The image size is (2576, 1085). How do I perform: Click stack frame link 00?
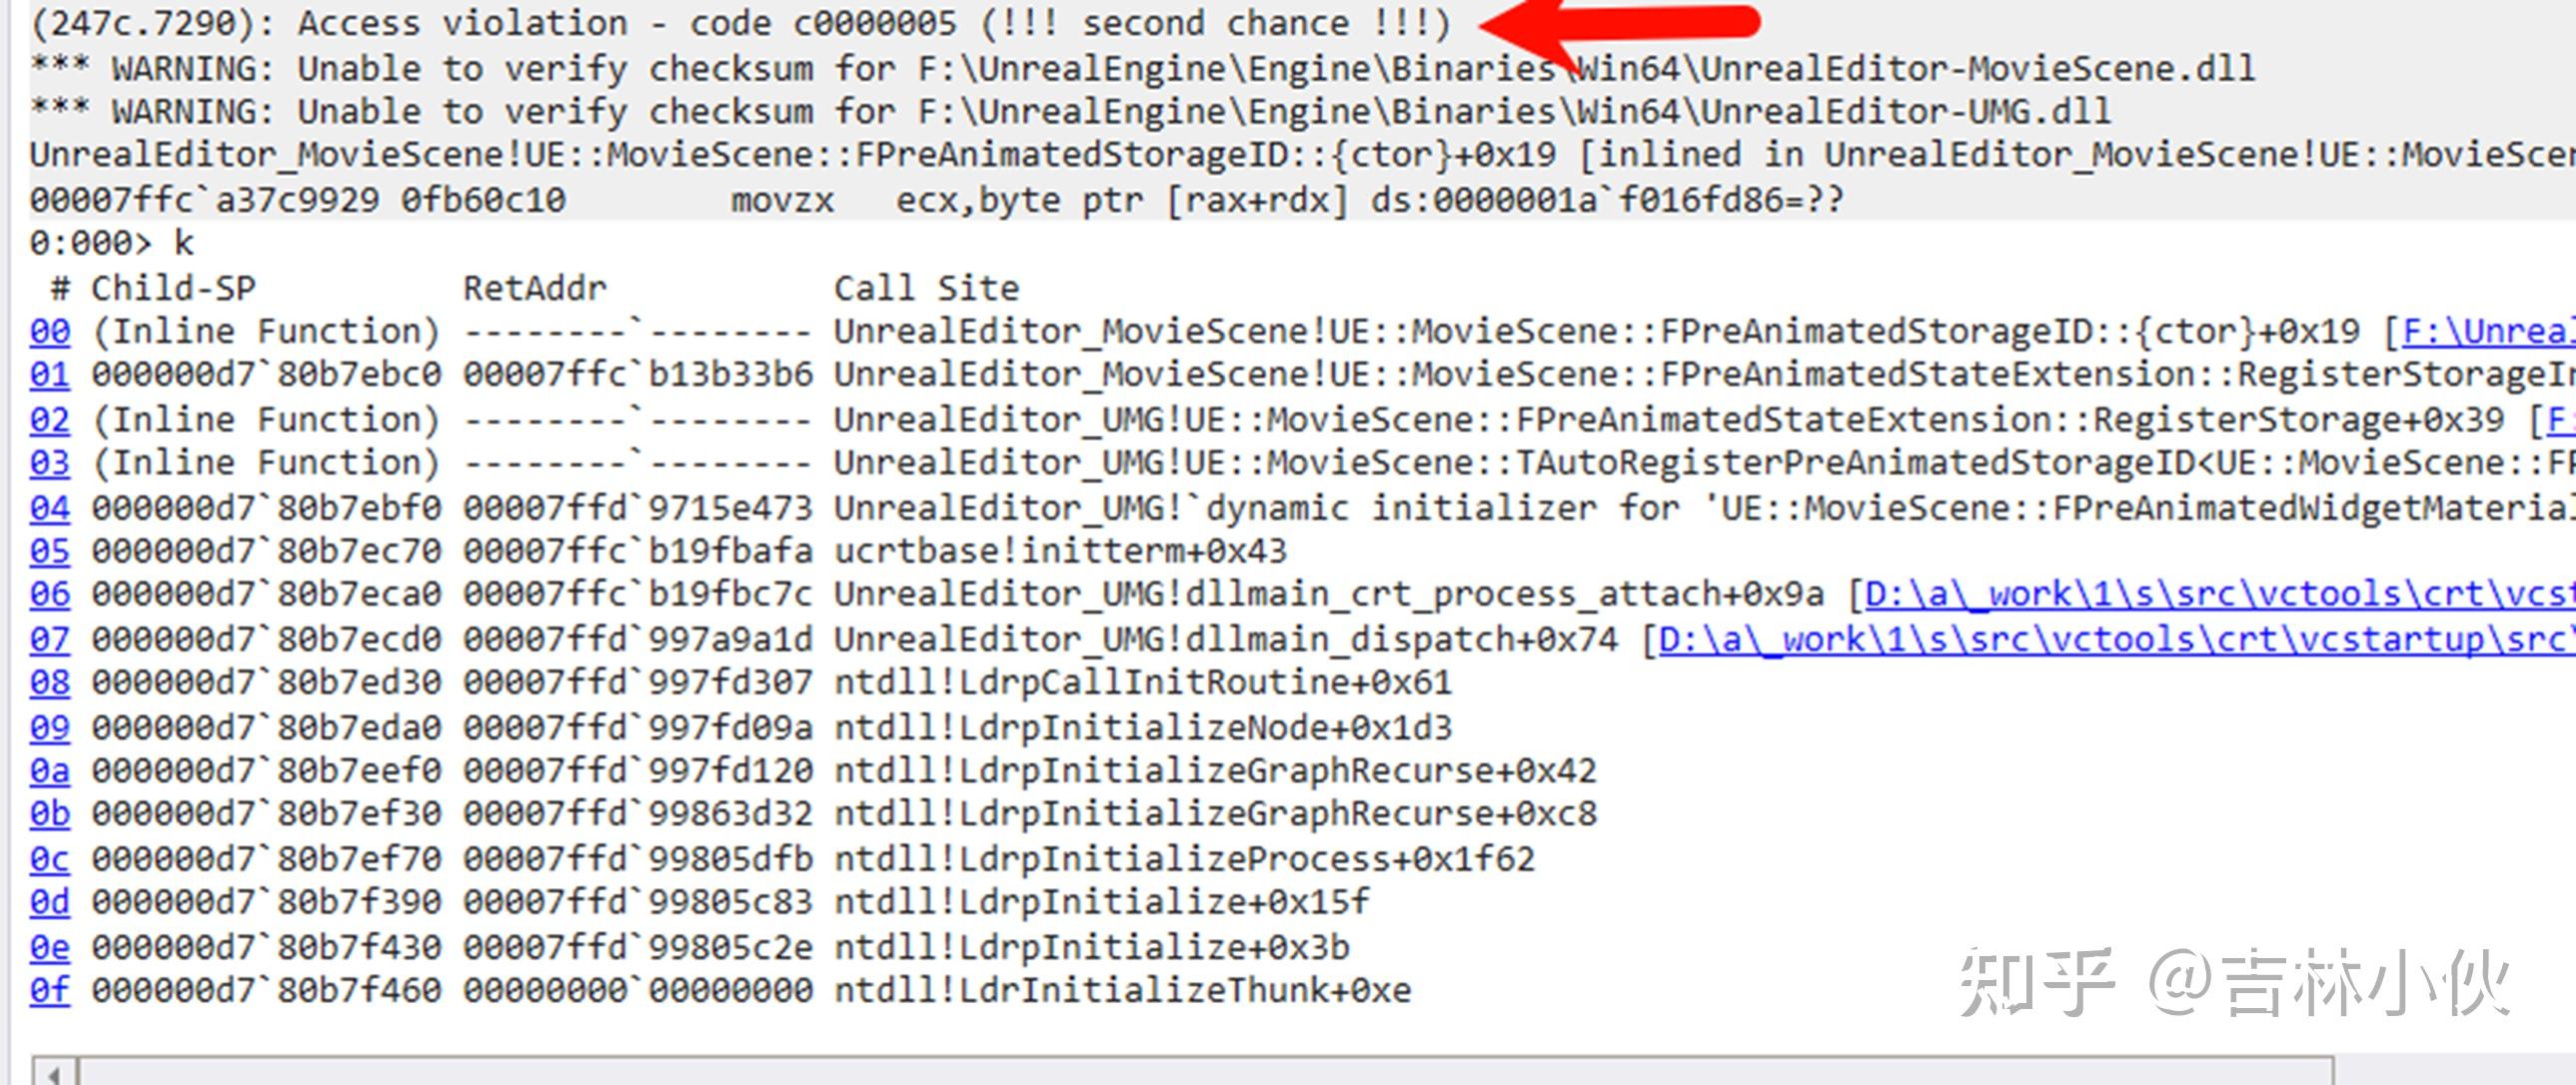coord(50,332)
